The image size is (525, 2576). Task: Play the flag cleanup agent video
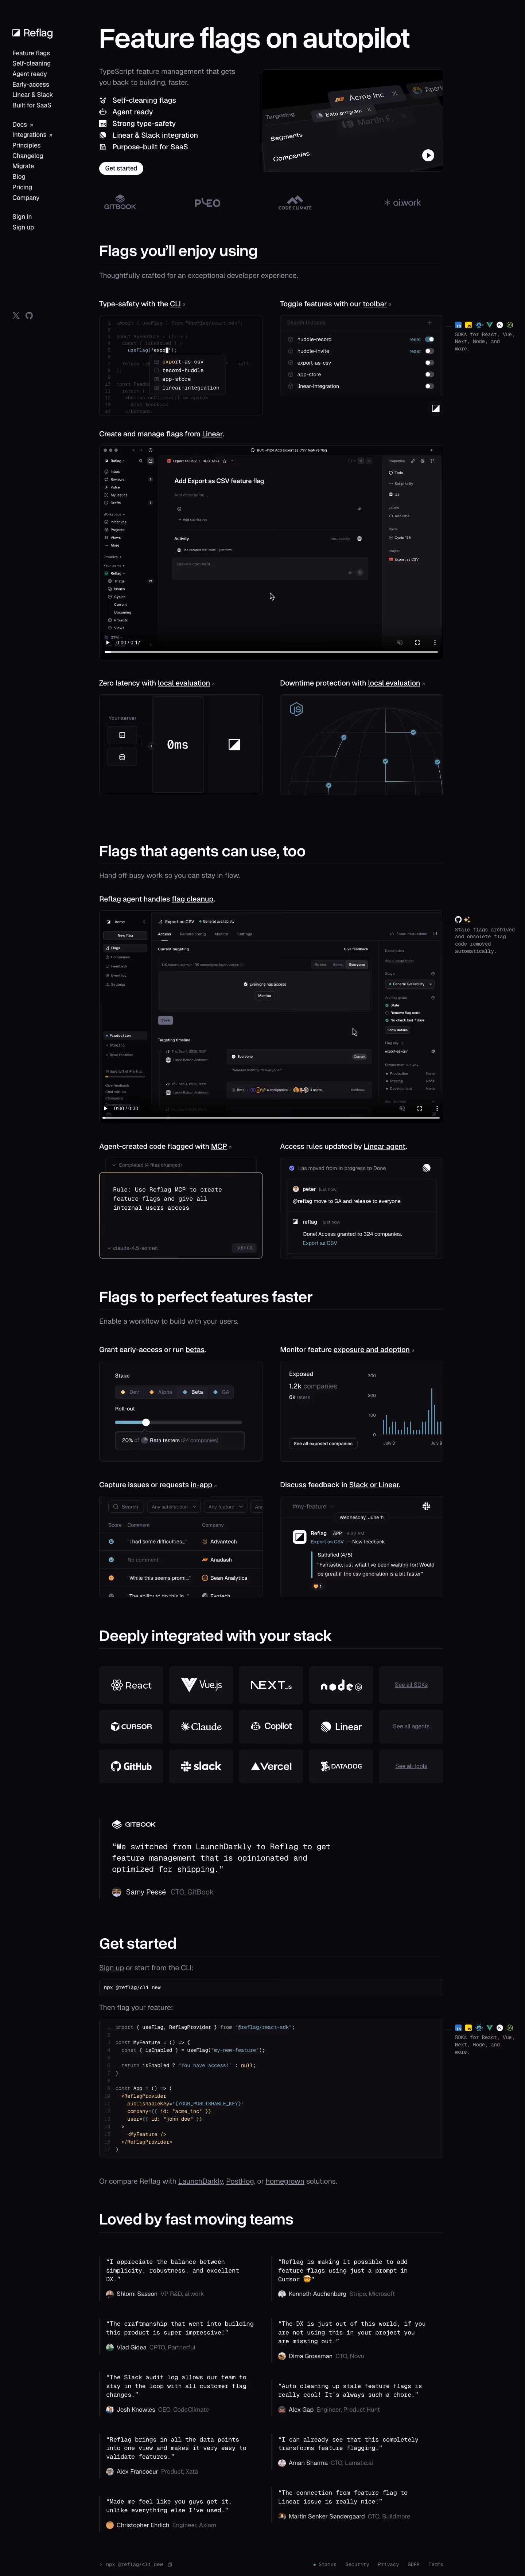pos(107,1108)
